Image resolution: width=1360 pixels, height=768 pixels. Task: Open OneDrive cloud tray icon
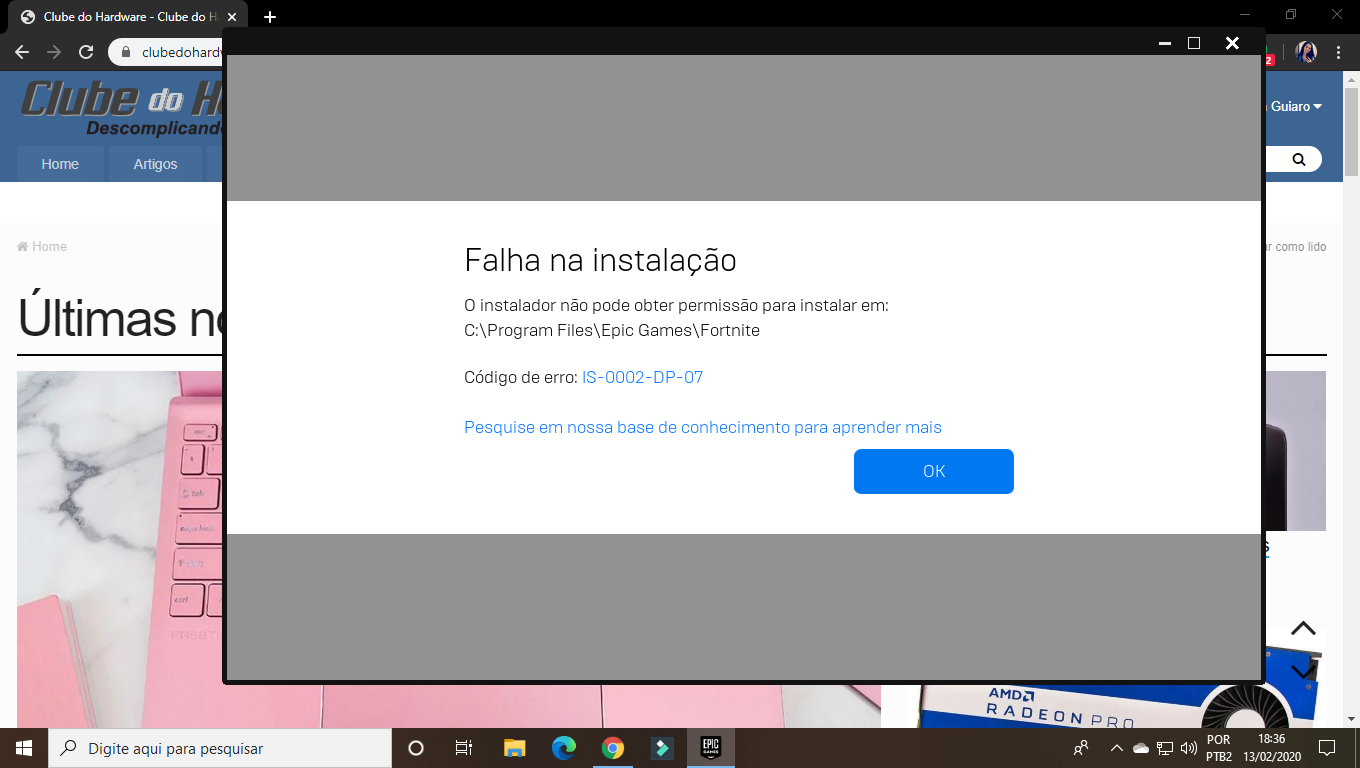point(1141,748)
